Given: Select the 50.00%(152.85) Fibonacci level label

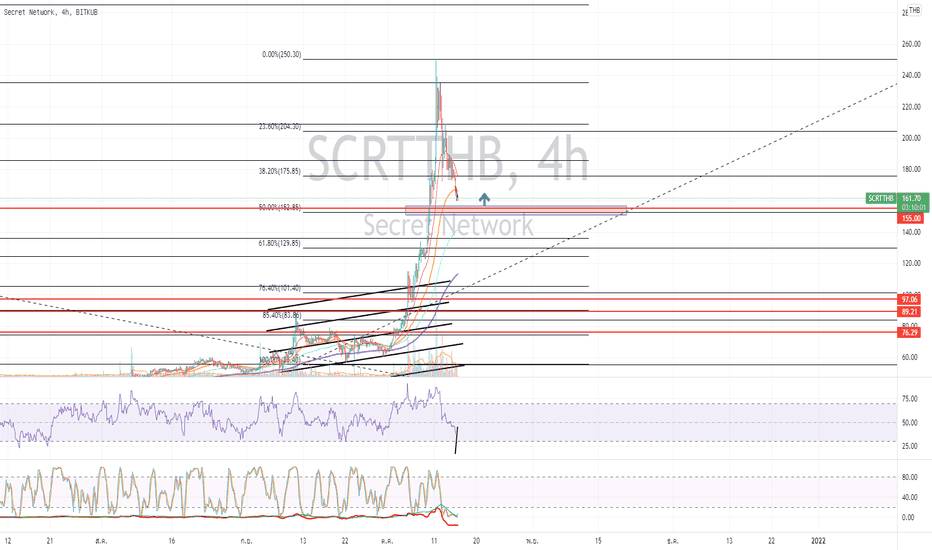Looking at the screenshot, I should [x=280, y=208].
